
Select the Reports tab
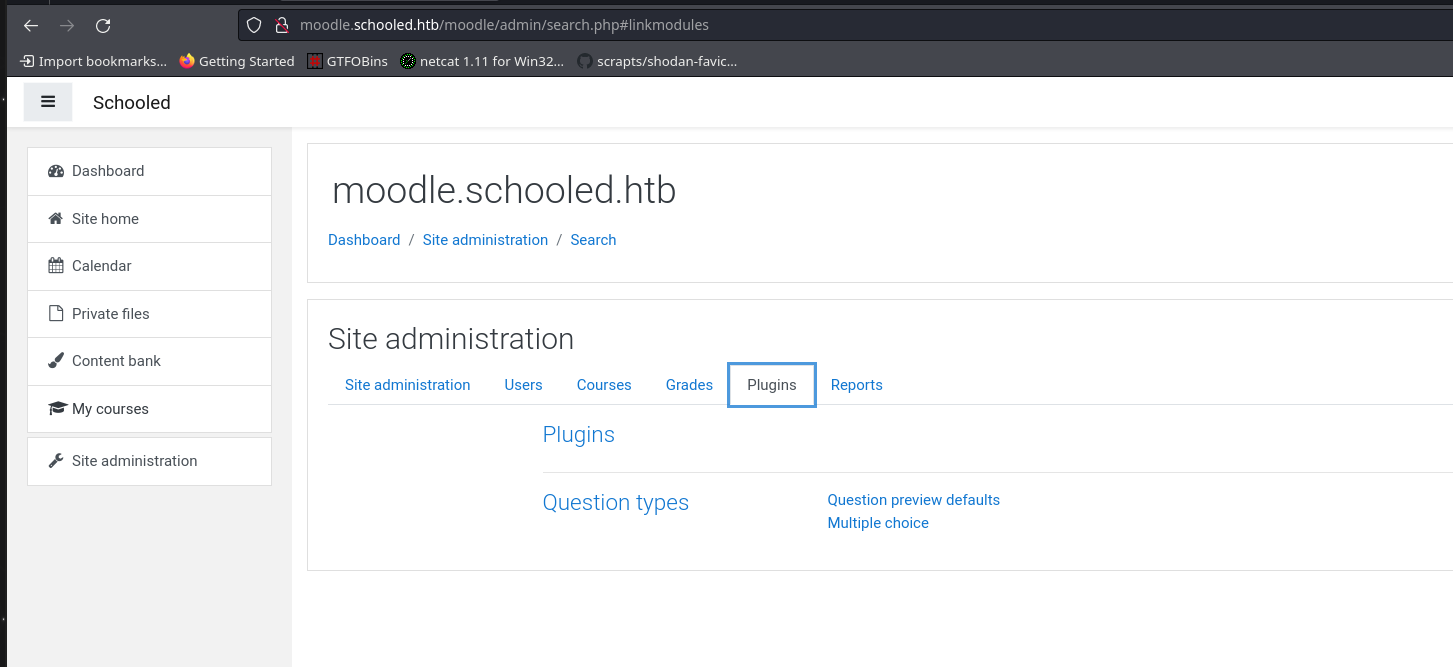tap(857, 385)
